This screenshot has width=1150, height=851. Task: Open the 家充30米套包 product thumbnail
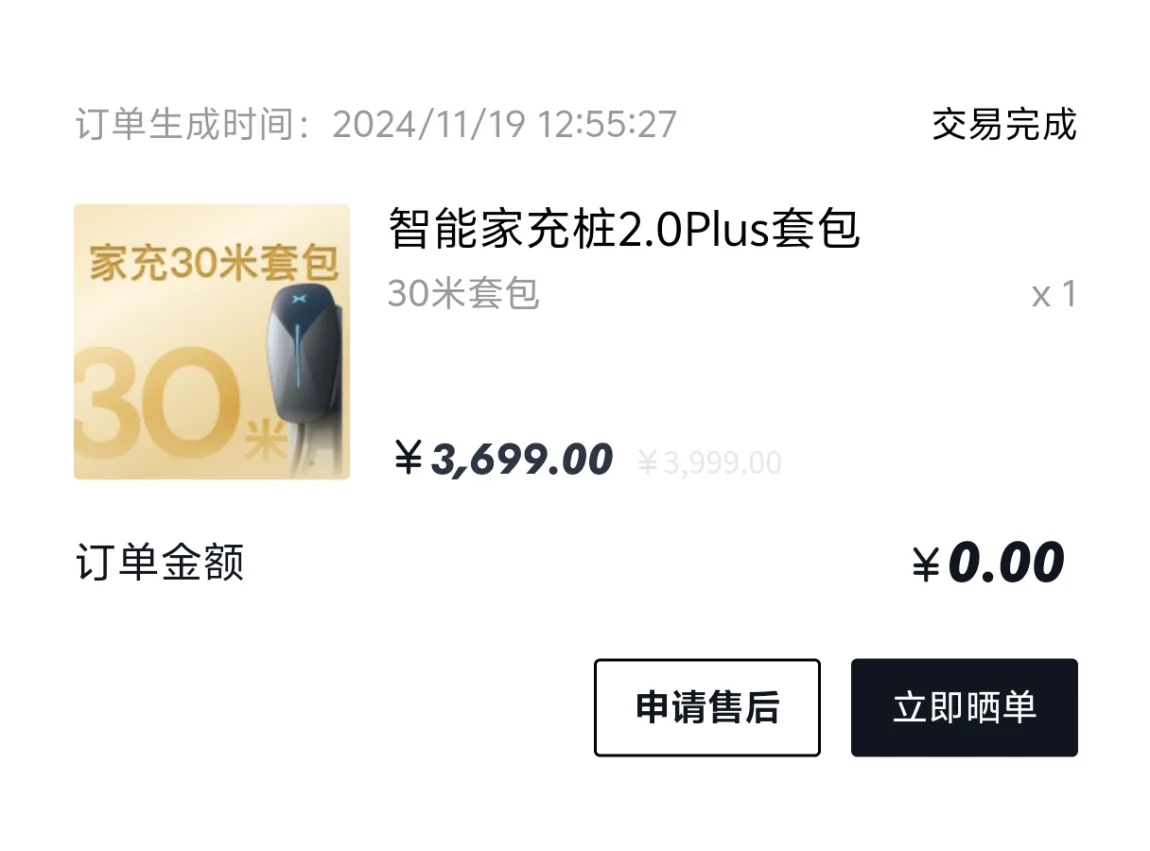point(212,342)
